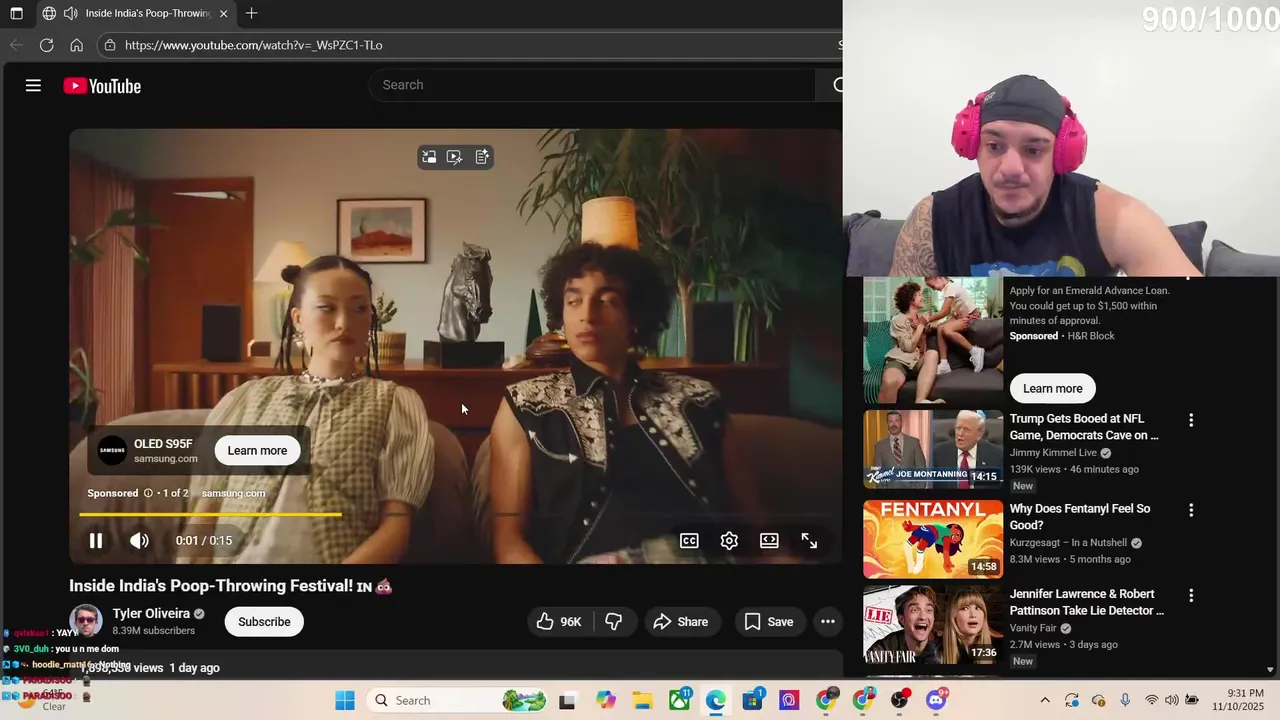Viewport: 1280px width, 720px height.
Task: Go to the YouTube home logo
Action: point(102,86)
